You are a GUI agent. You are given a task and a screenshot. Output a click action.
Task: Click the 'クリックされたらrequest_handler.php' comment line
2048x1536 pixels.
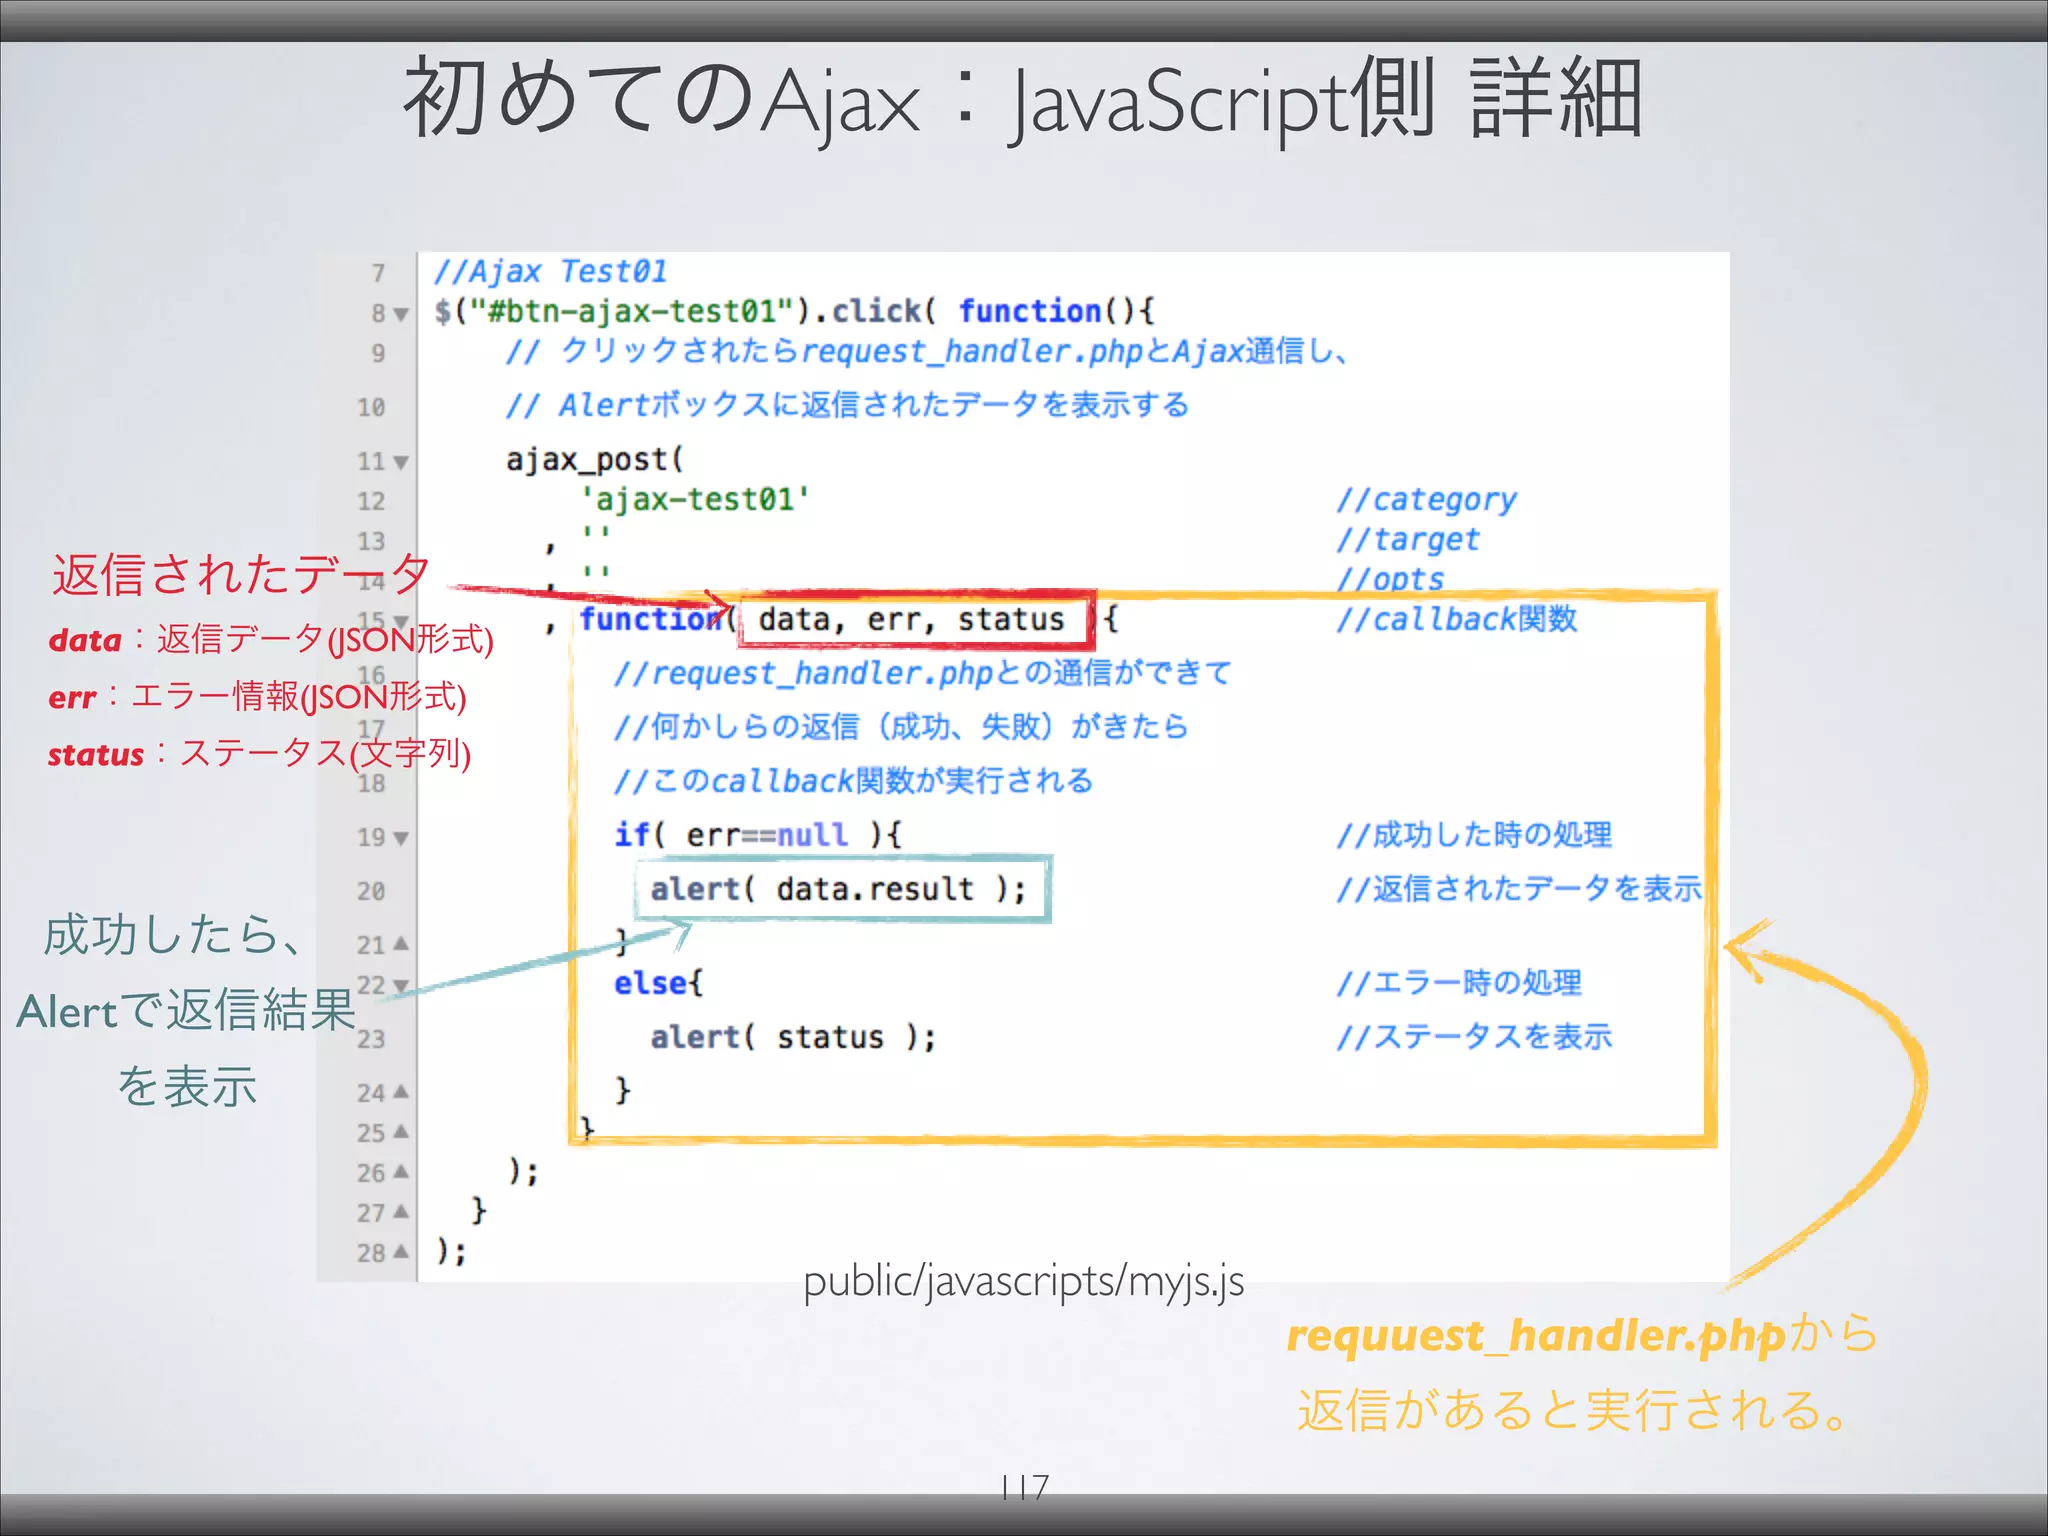click(927, 351)
